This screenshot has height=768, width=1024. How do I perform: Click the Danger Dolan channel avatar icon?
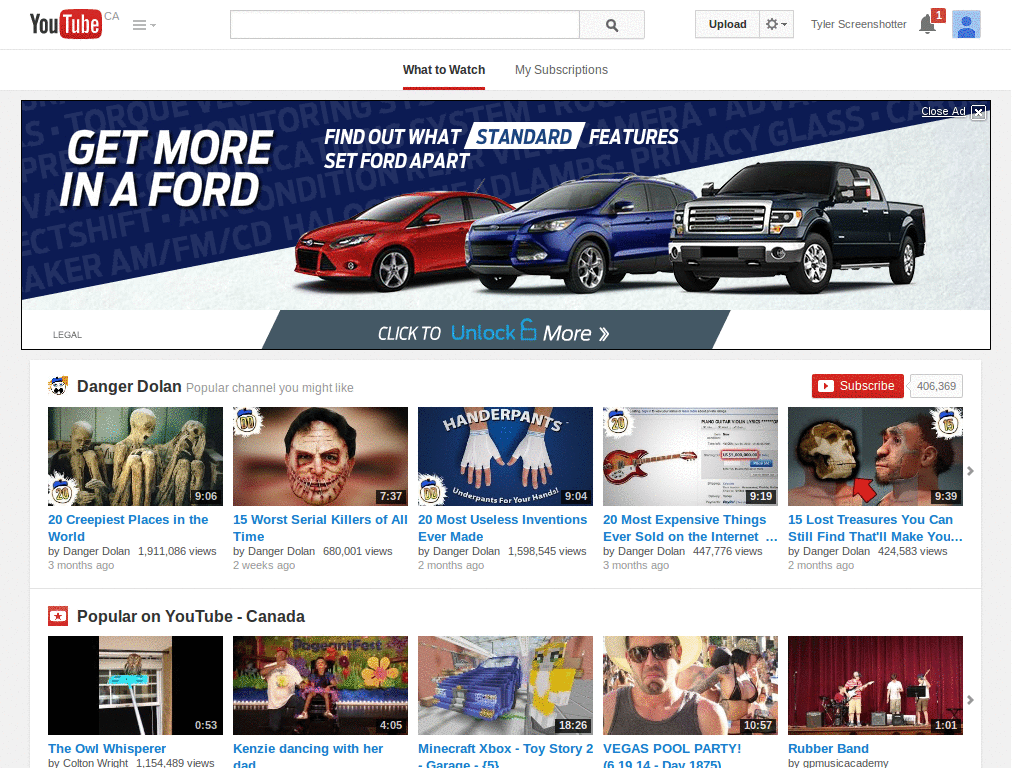[58, 386]
